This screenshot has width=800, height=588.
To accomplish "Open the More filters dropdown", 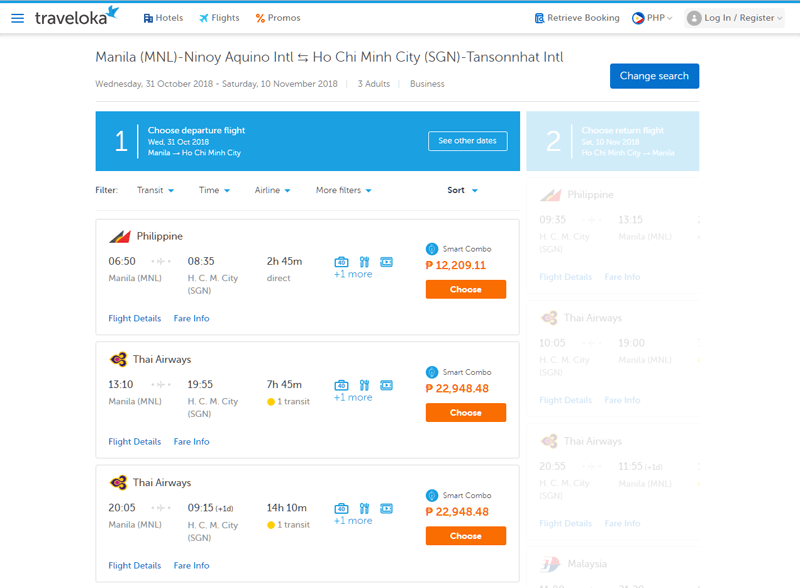I will 343,190.
